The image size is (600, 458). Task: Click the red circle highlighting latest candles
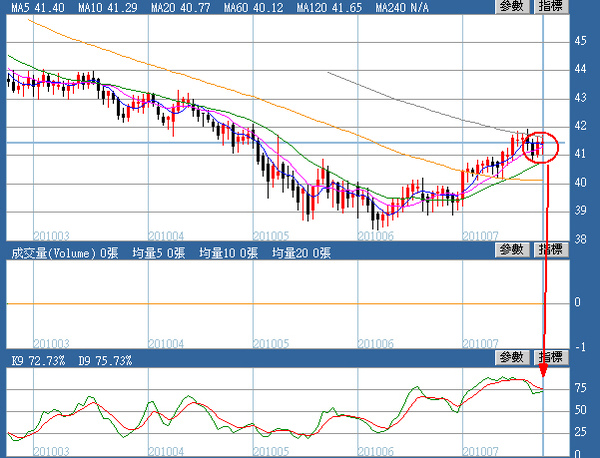(540, 147)
